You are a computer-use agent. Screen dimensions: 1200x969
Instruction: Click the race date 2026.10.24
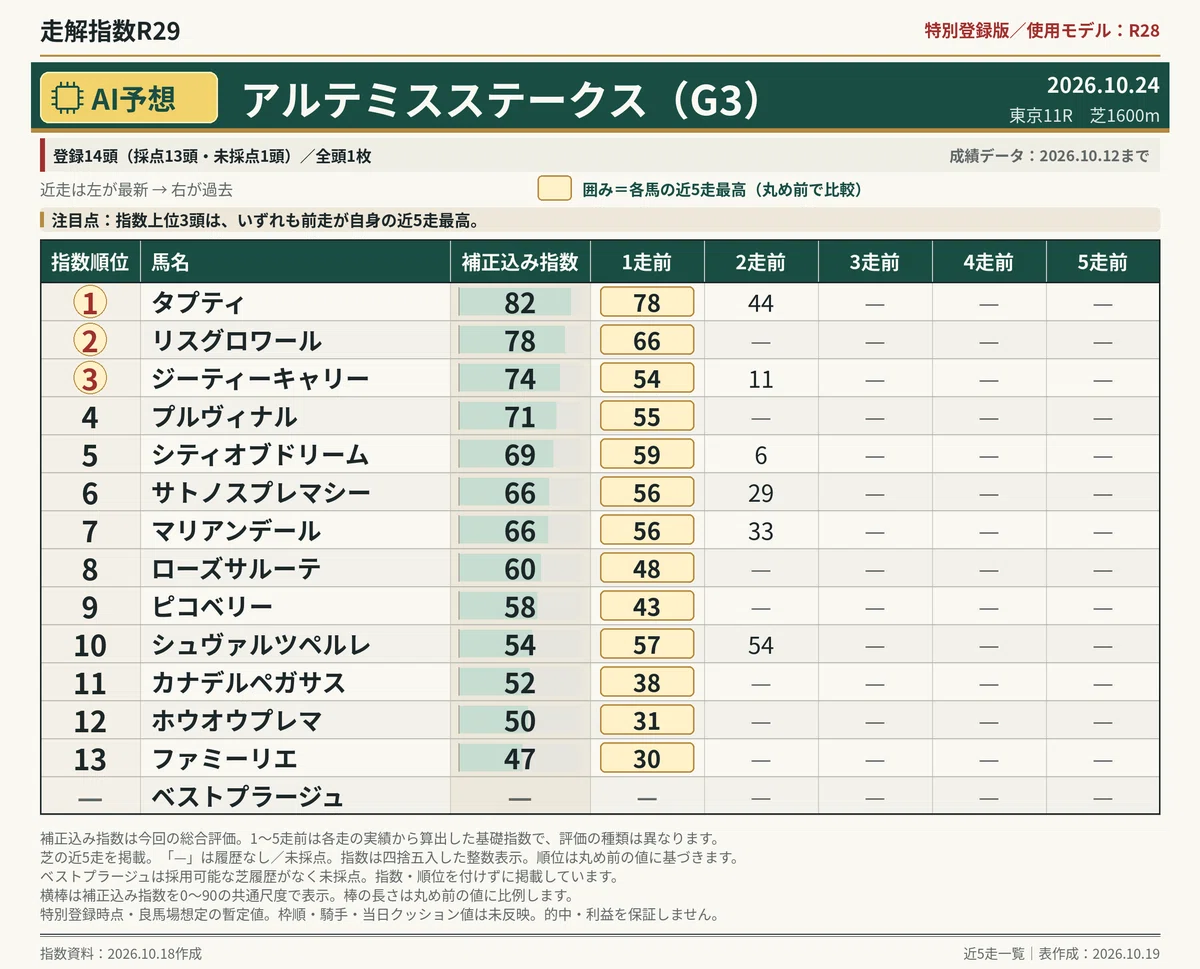[x=1103, y=85]
